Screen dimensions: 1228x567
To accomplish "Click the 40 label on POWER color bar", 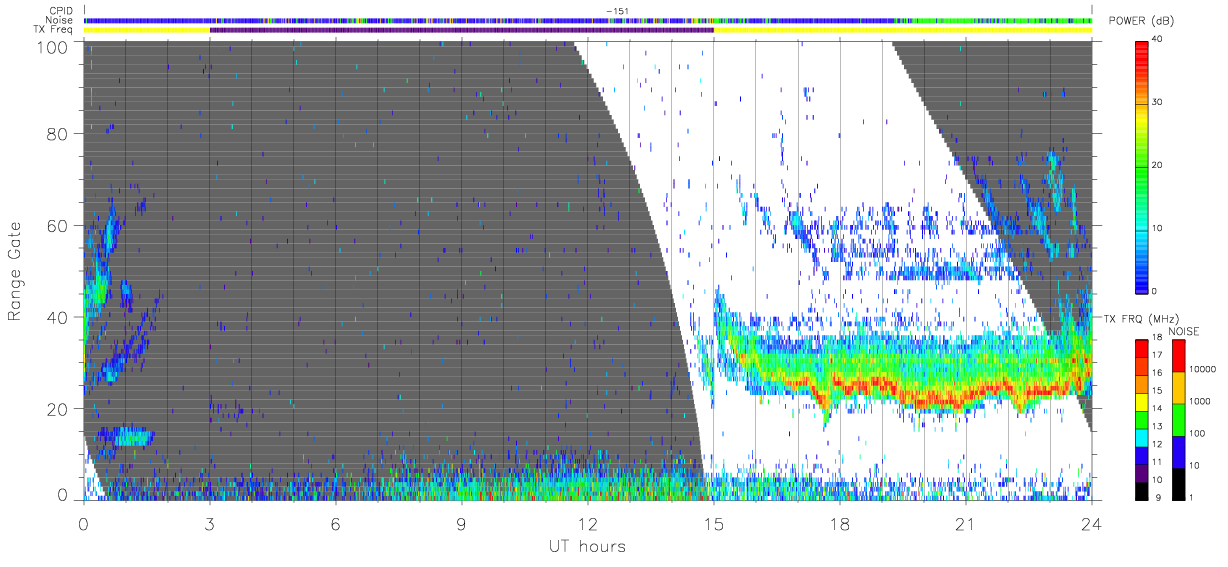I will 1157,40.
